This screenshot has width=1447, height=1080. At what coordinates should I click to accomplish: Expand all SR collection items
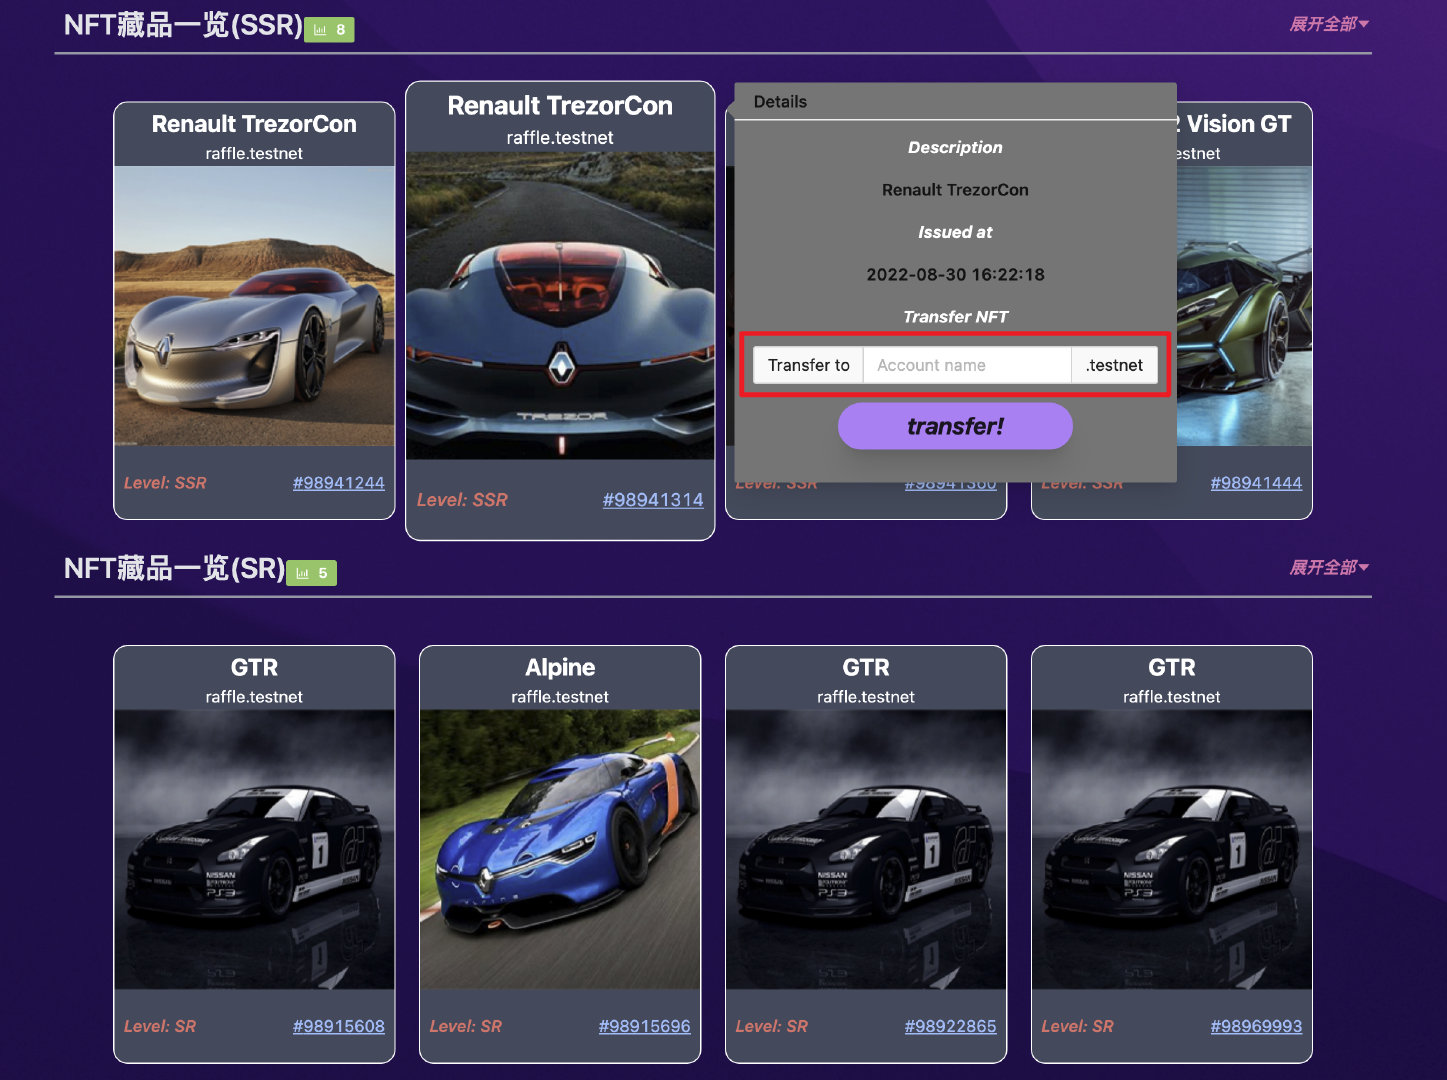coord(1329,567)
